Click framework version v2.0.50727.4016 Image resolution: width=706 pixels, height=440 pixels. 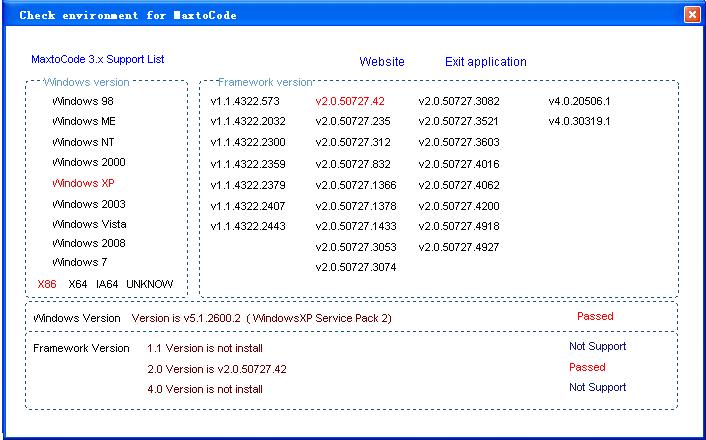click(x=459, y=164)
